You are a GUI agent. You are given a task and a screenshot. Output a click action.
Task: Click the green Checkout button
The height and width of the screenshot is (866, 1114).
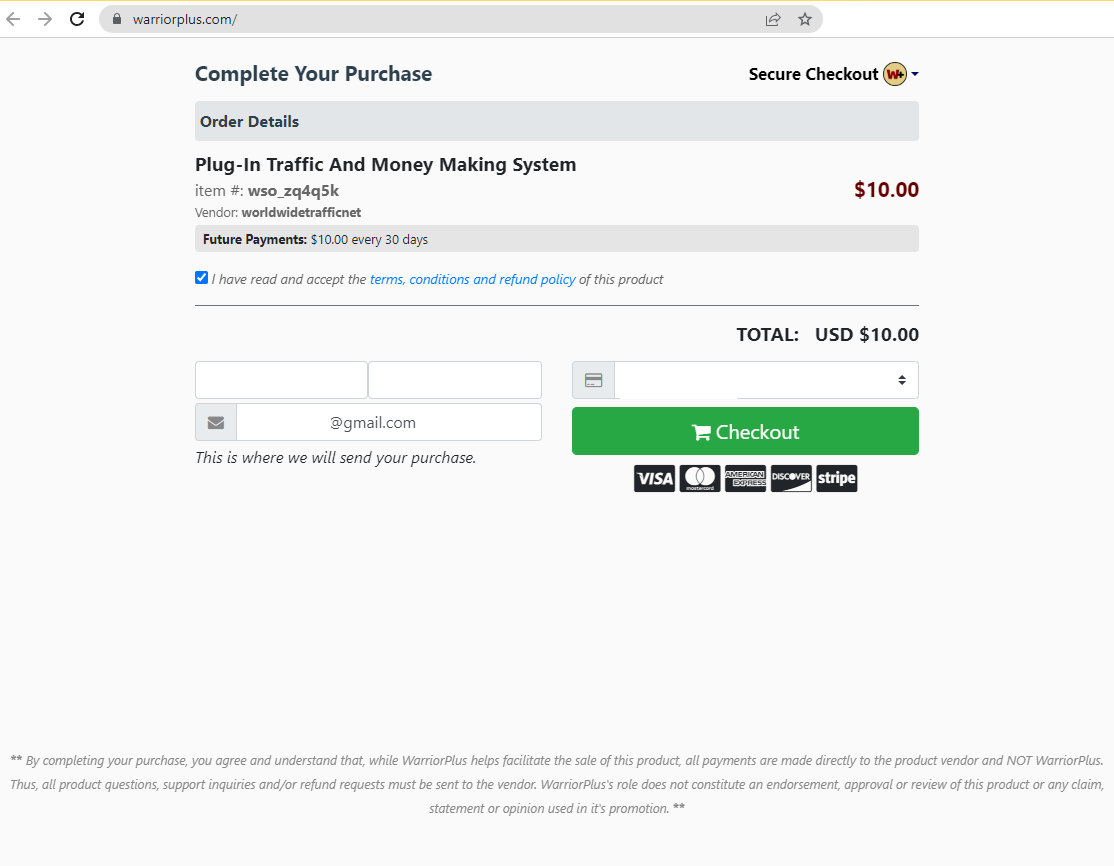click(745, 431)
